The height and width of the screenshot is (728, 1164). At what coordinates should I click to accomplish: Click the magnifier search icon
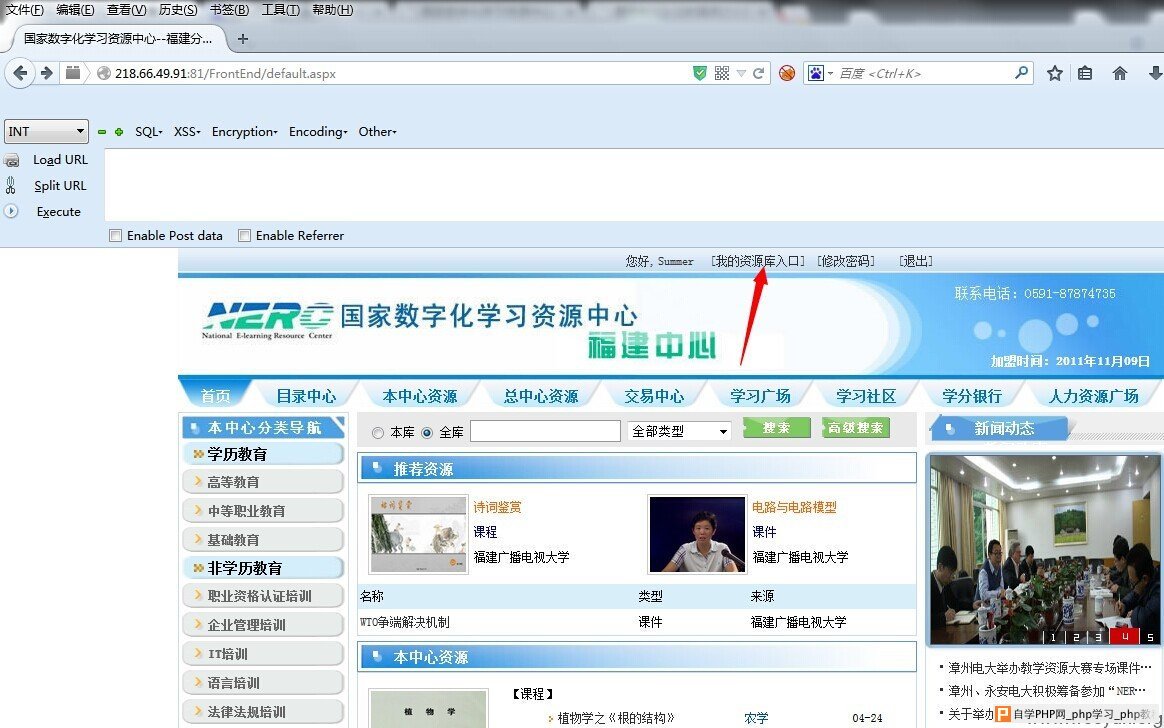coord(1021,73)
